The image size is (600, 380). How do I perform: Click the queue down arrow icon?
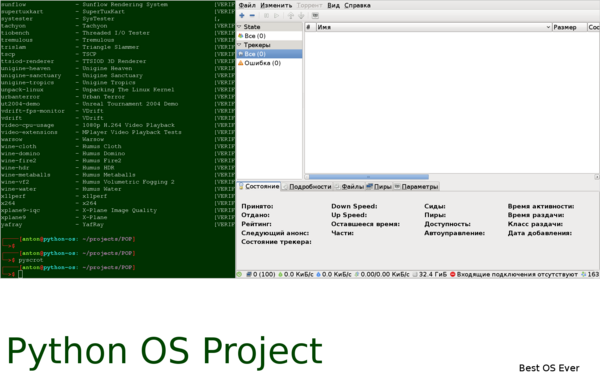(x=301, y=16)
